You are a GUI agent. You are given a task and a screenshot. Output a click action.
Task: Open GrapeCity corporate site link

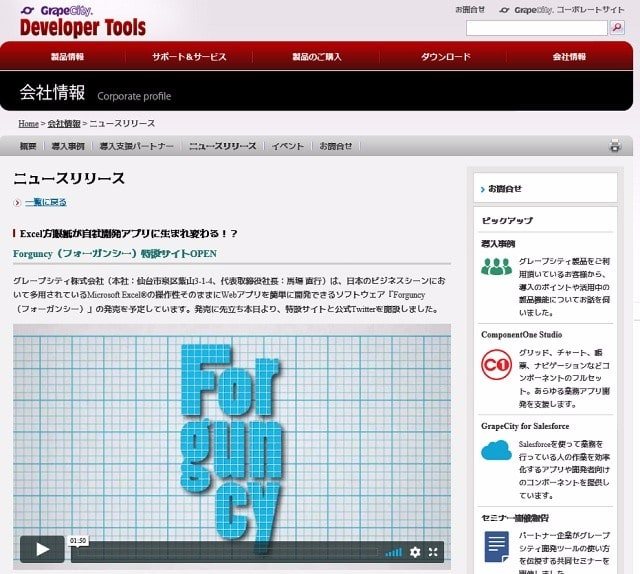point(562,10)
